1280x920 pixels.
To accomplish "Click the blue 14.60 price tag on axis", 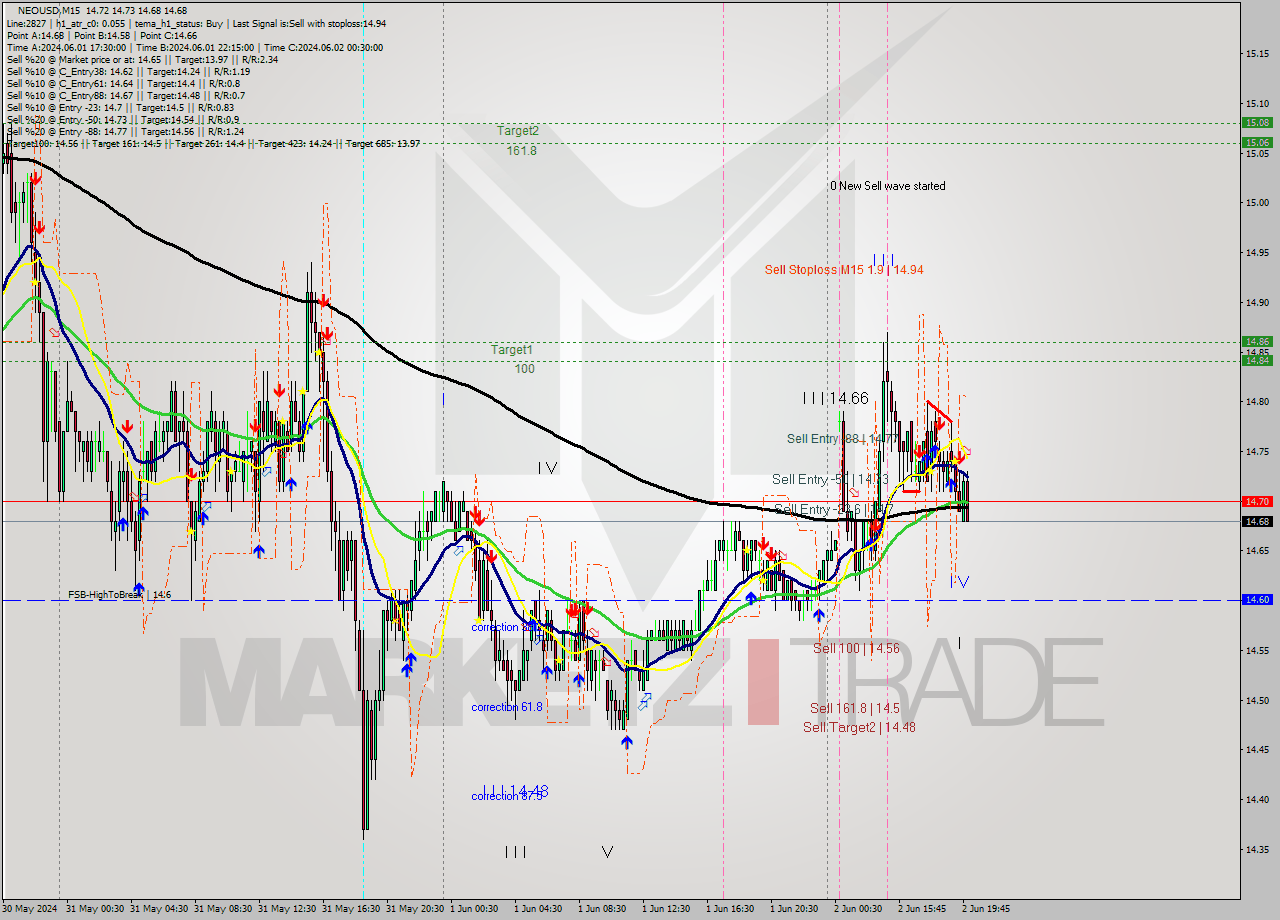I will pos(1256,600).
